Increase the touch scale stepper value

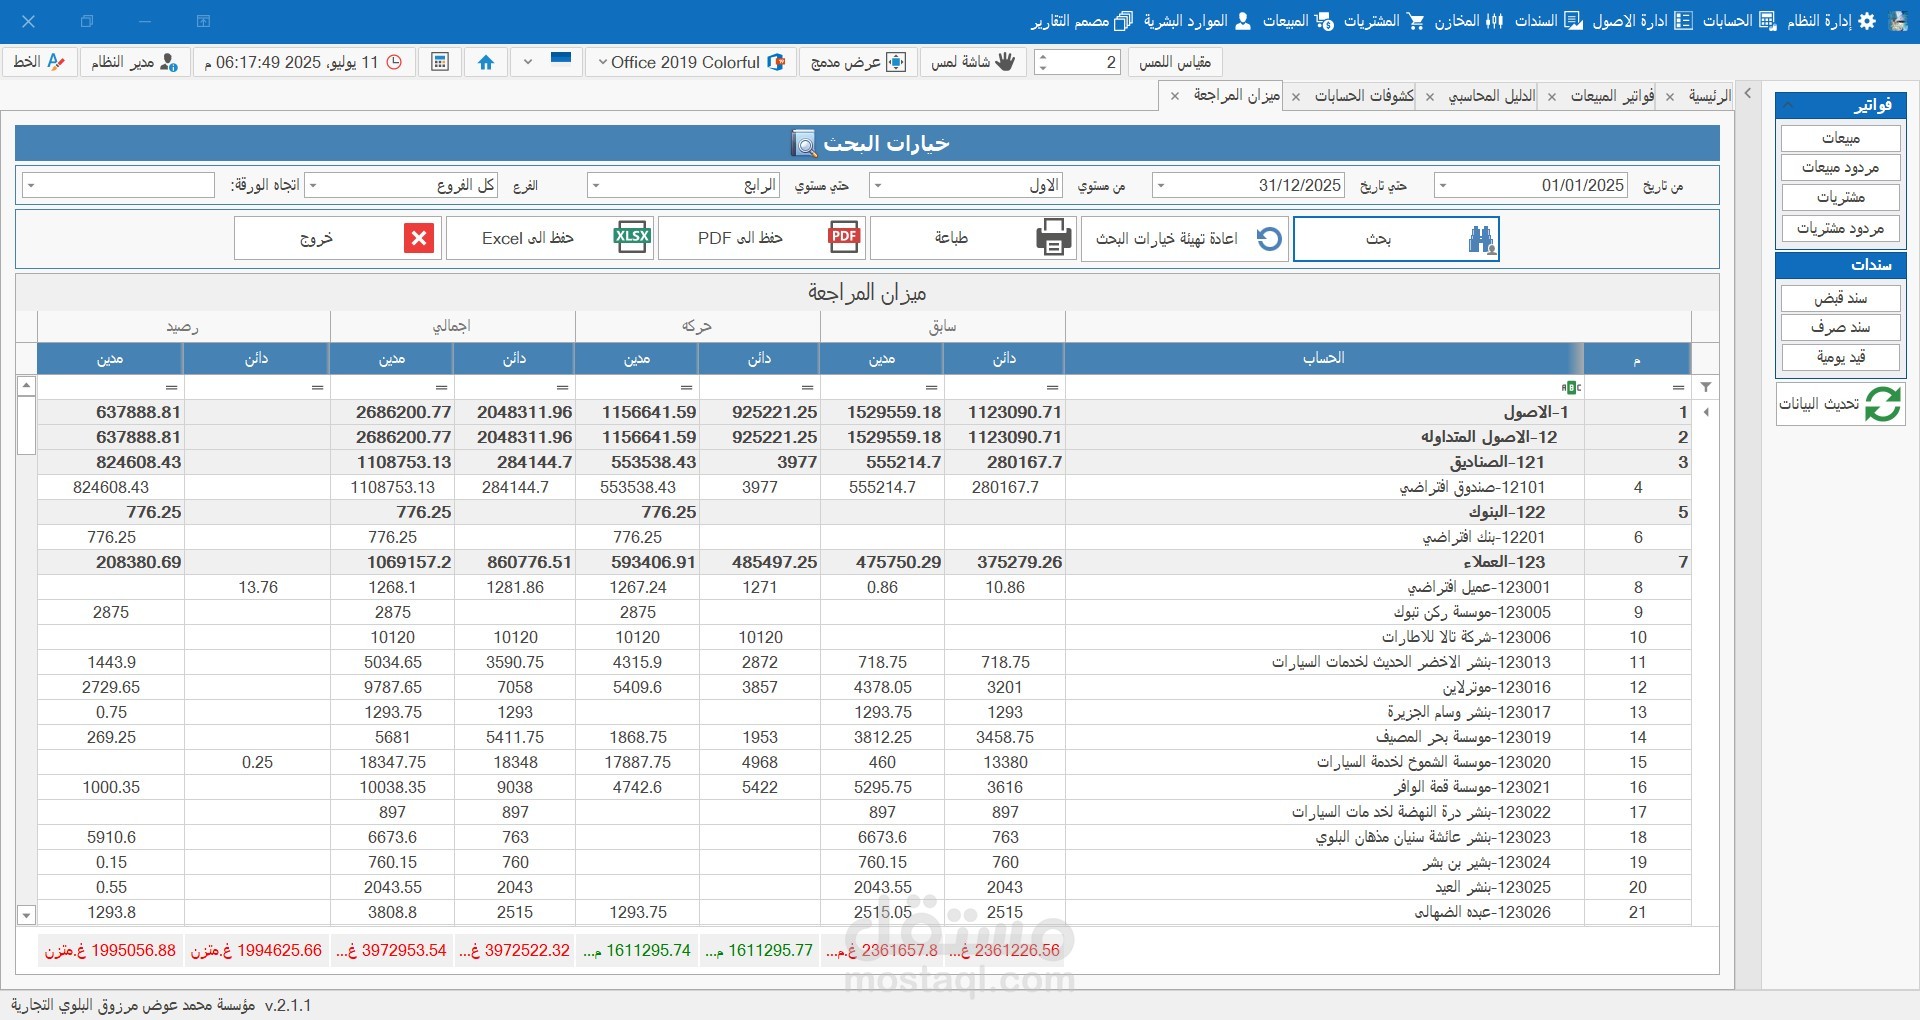pos(1043,57)
